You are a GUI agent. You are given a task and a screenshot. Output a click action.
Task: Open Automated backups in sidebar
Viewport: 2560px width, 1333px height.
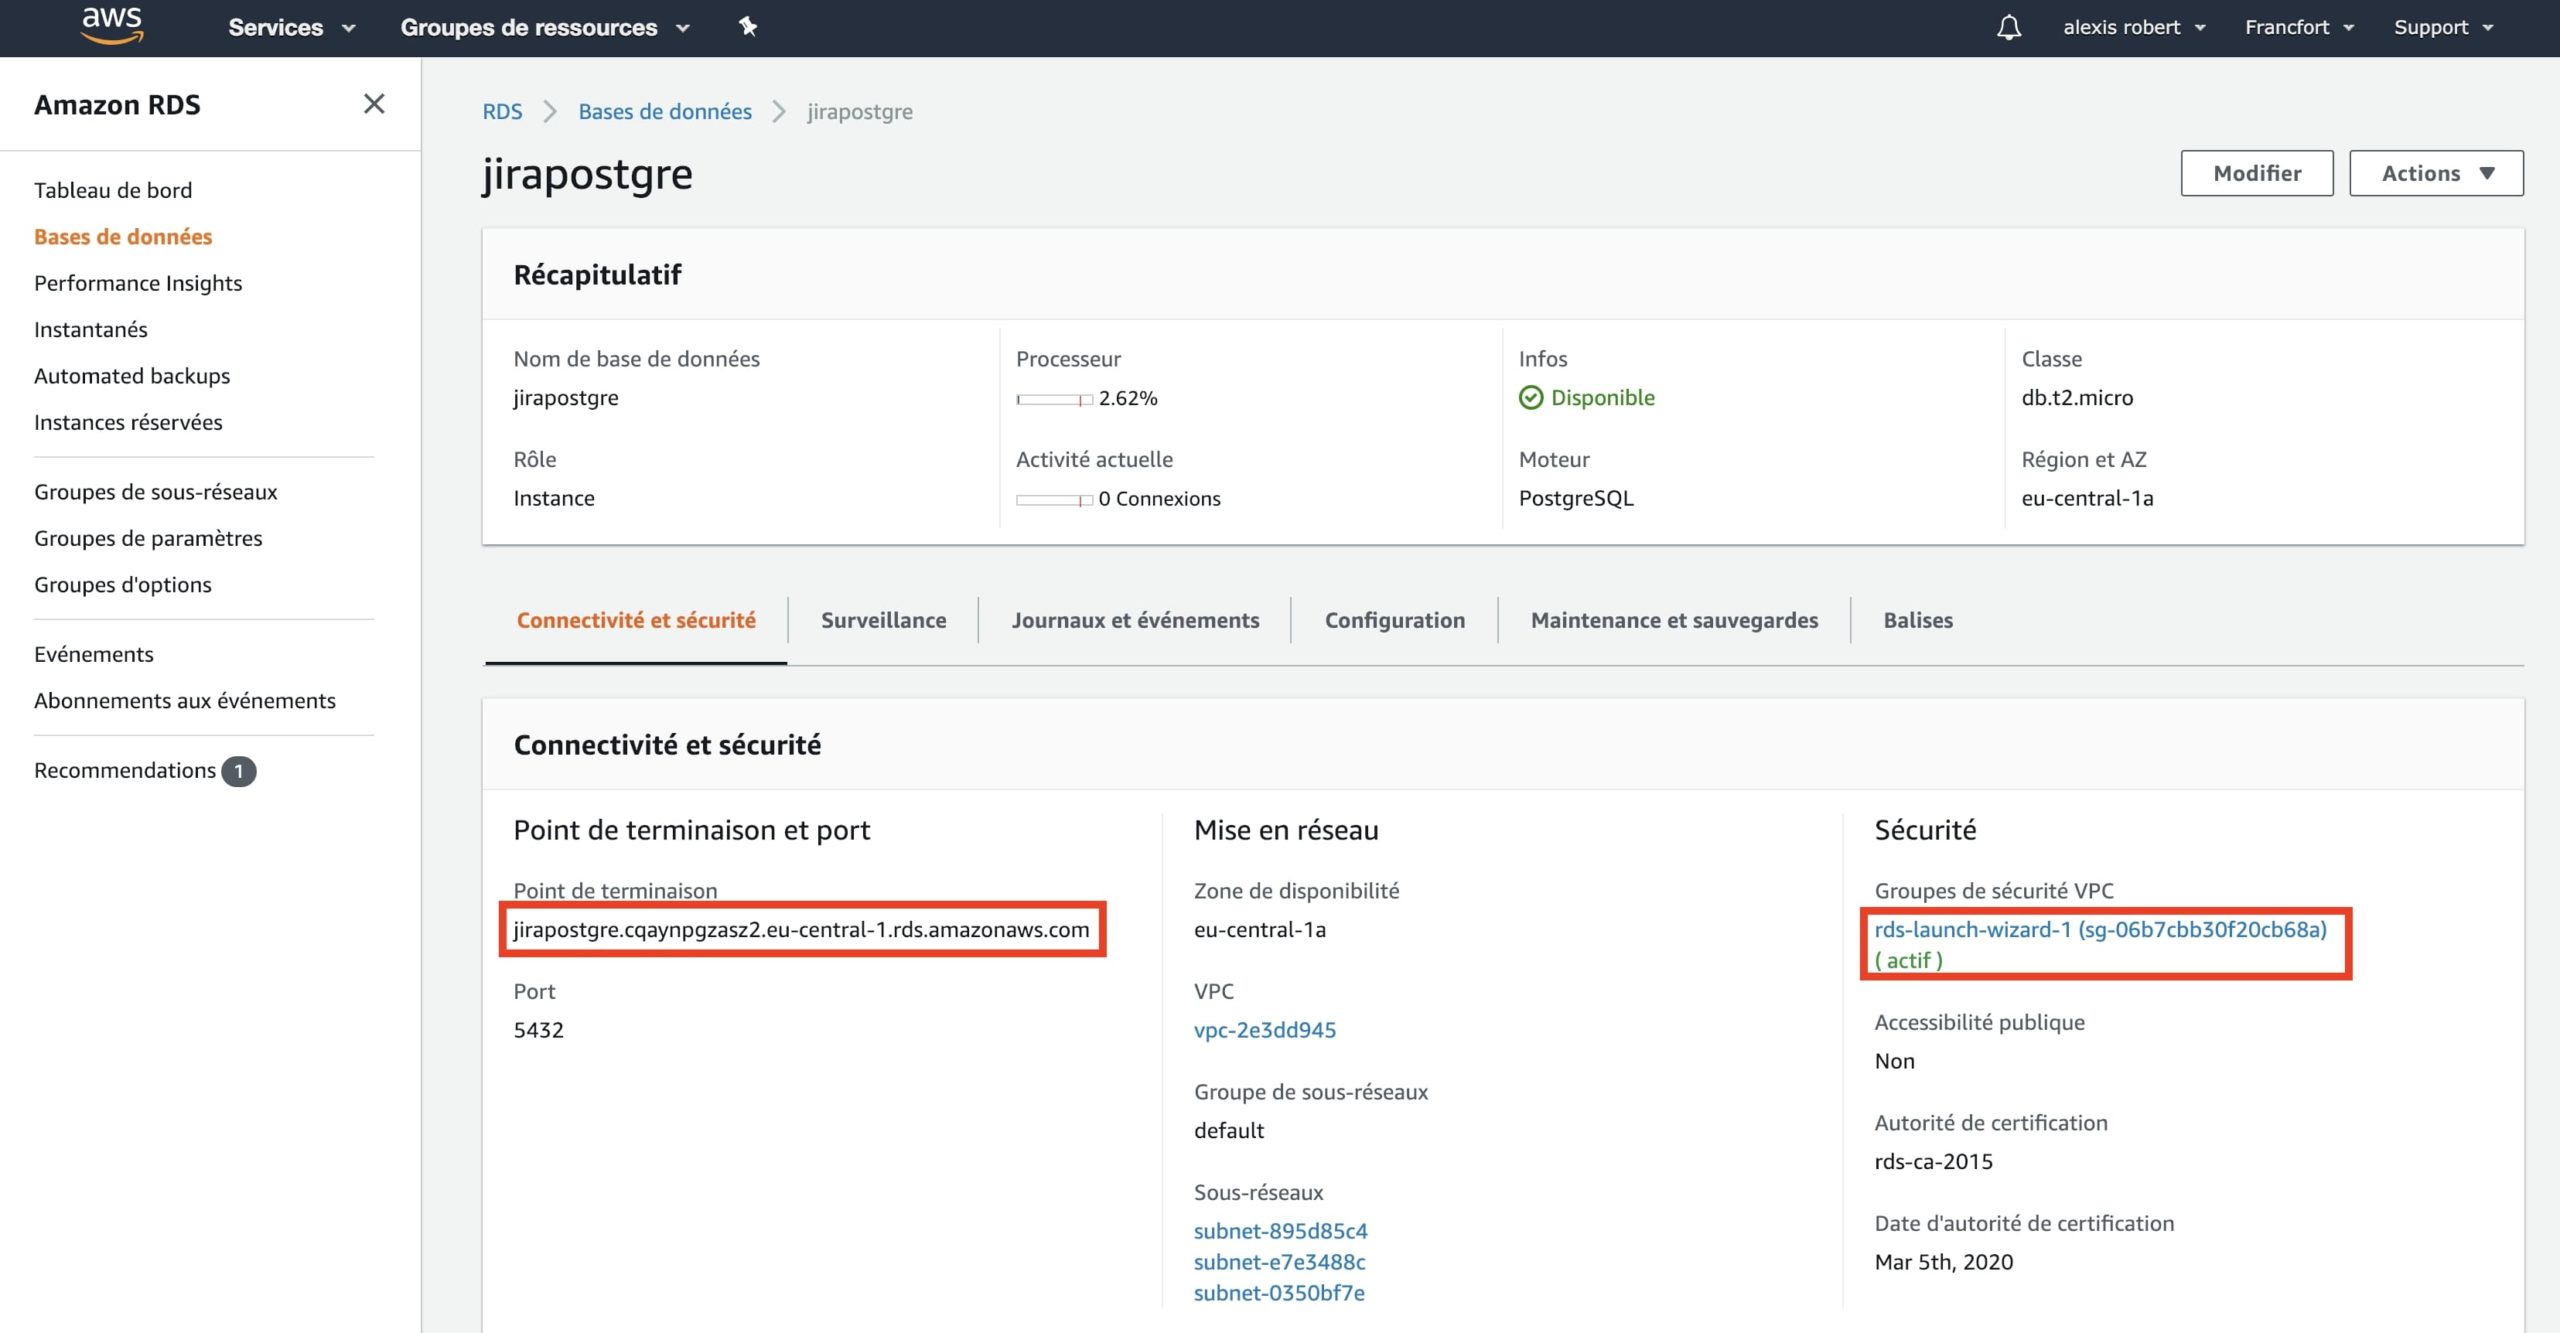pos(132,376)
